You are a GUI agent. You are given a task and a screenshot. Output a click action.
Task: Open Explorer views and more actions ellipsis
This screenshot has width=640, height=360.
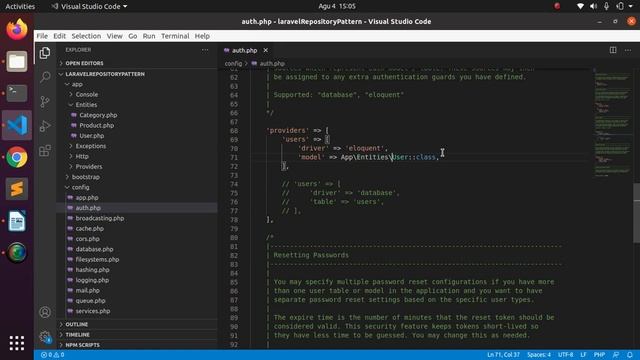[x=205, y=50]
